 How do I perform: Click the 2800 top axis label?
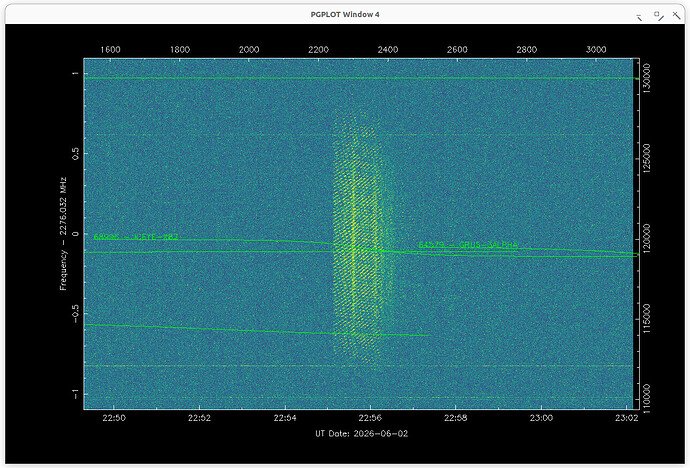tap(526, 50)
